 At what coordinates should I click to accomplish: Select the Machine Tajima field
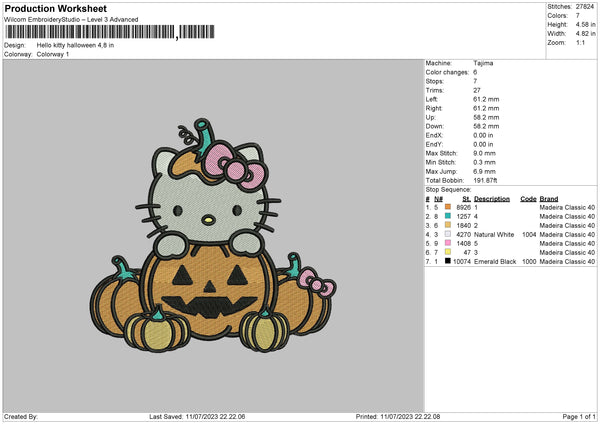tap(482, 63)
